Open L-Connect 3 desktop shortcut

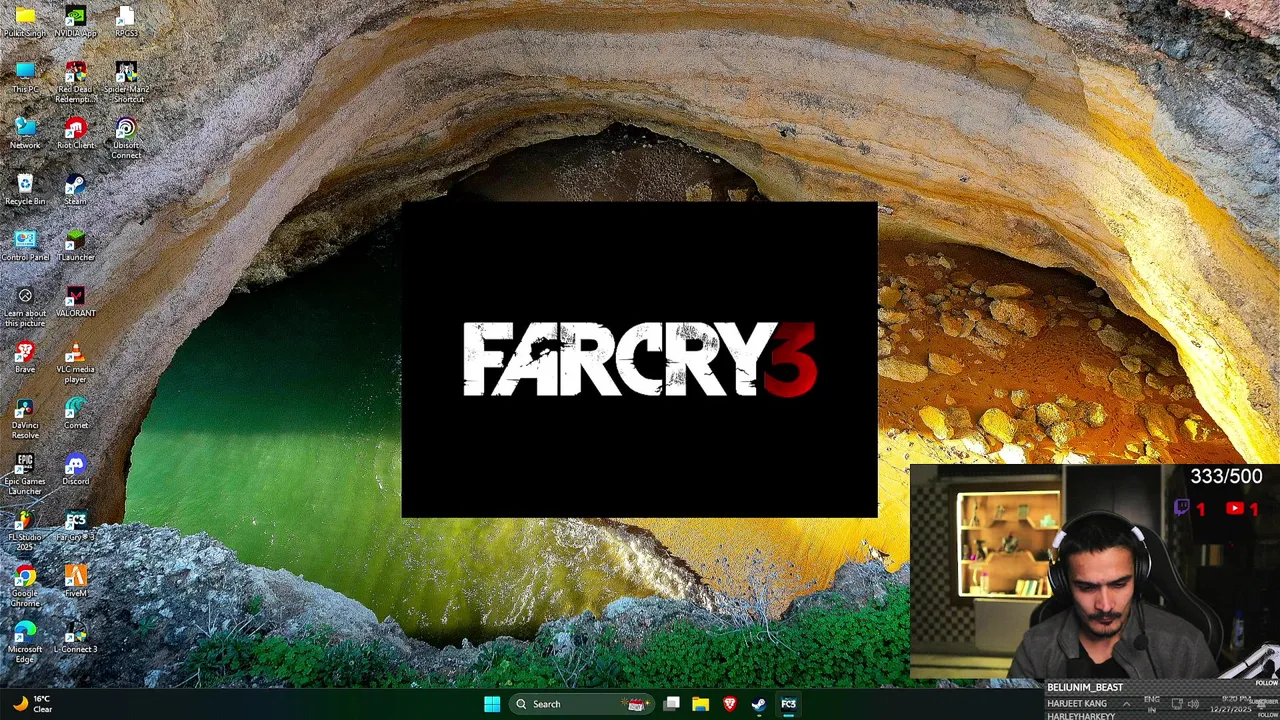pyautogui.click(x=76, y=638)
